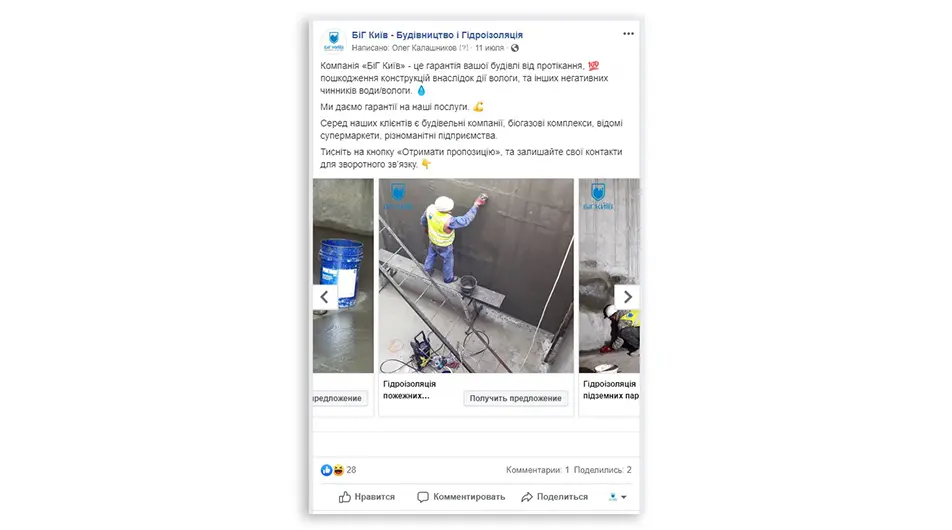The image size is (952, 530).
Task: Click the Поделиться share arrow icon
Action: [x=526, y=497]
